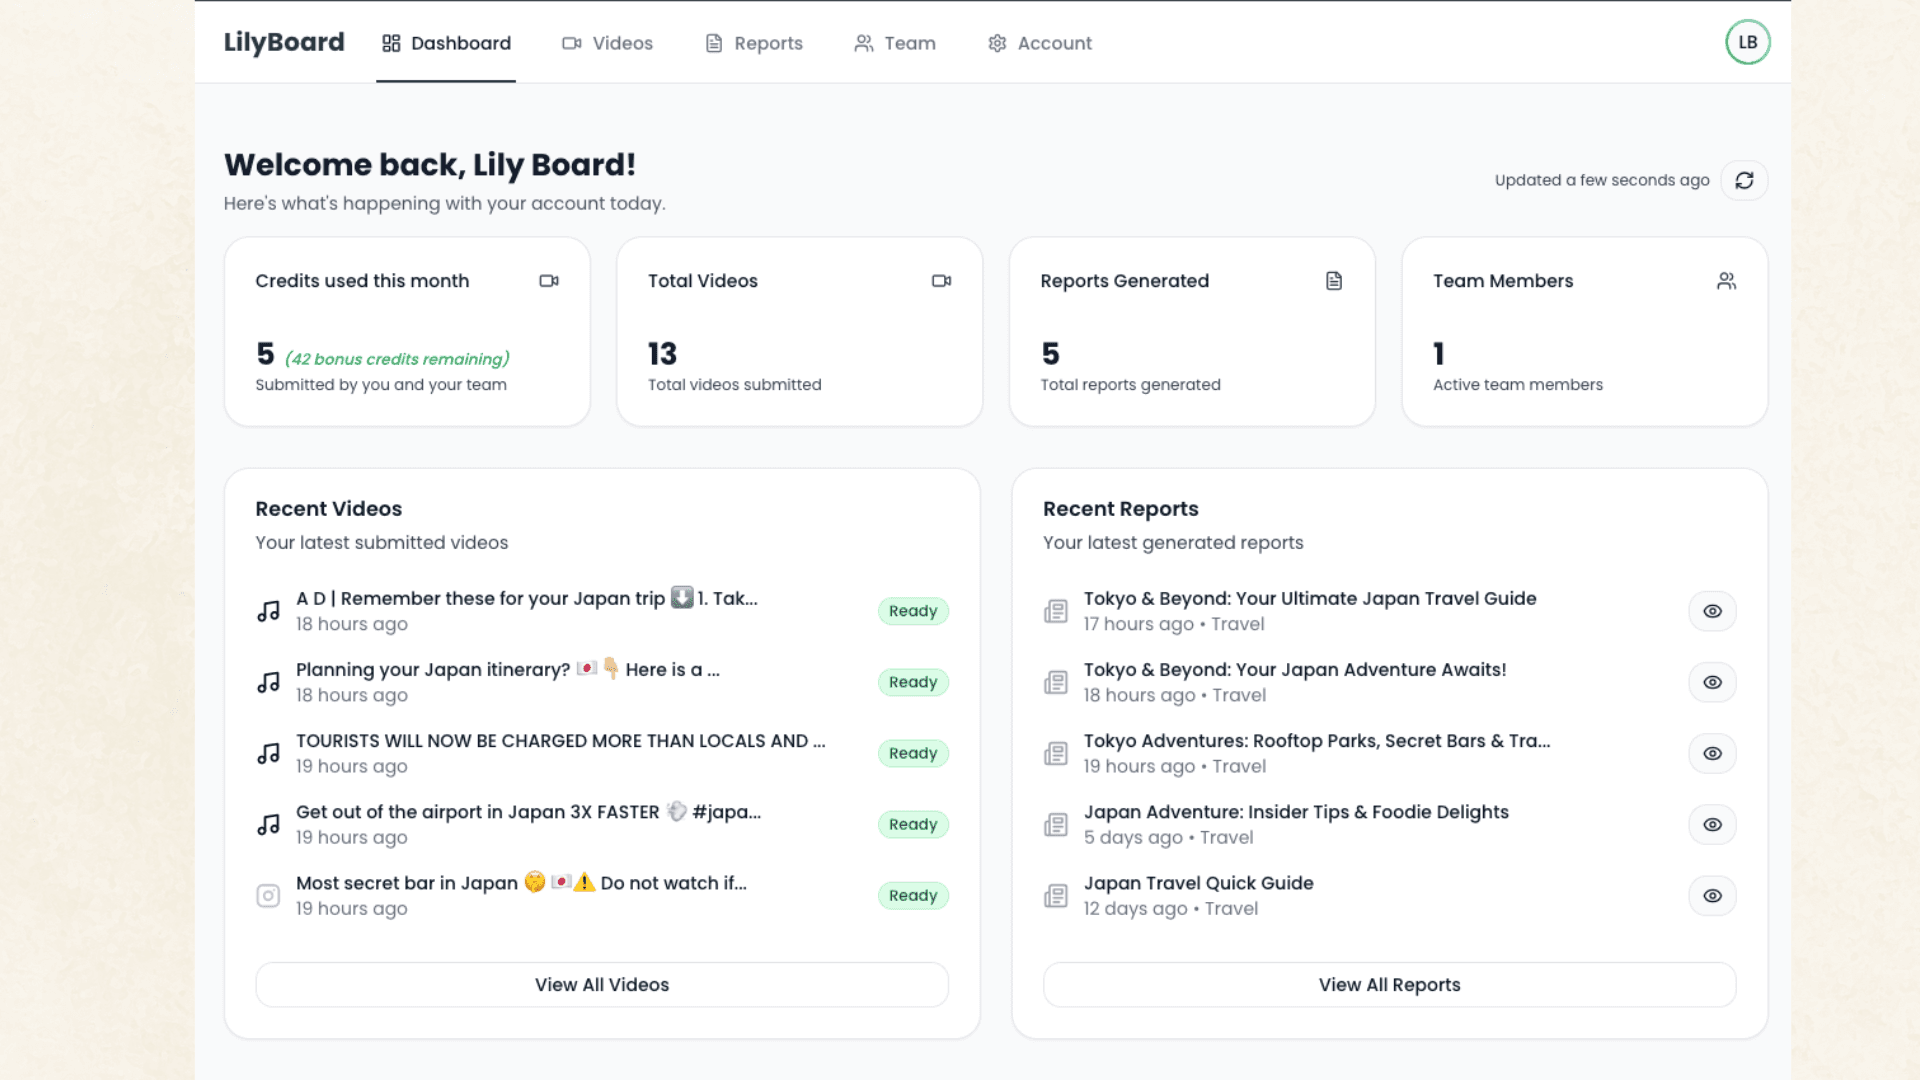1920x1080 pixels.
Task: Open the Account settings tab
Action: pos(1040,43)
